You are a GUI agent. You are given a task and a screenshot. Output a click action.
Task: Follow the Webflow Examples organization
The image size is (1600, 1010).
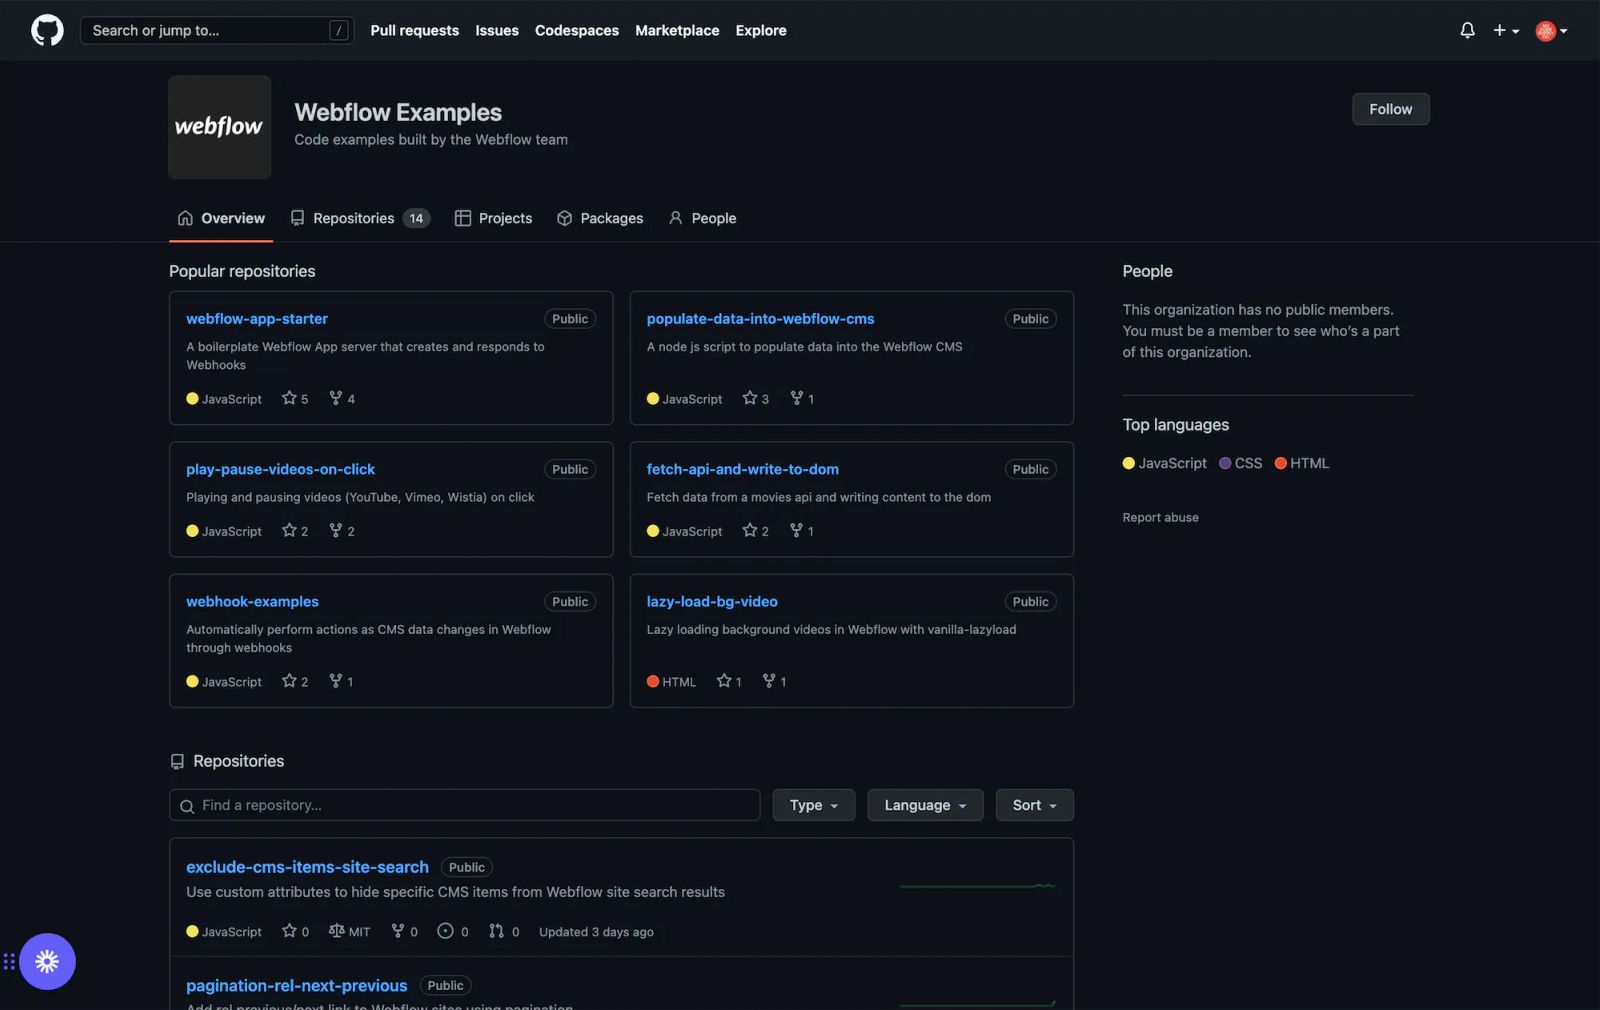coord(1391,109)
